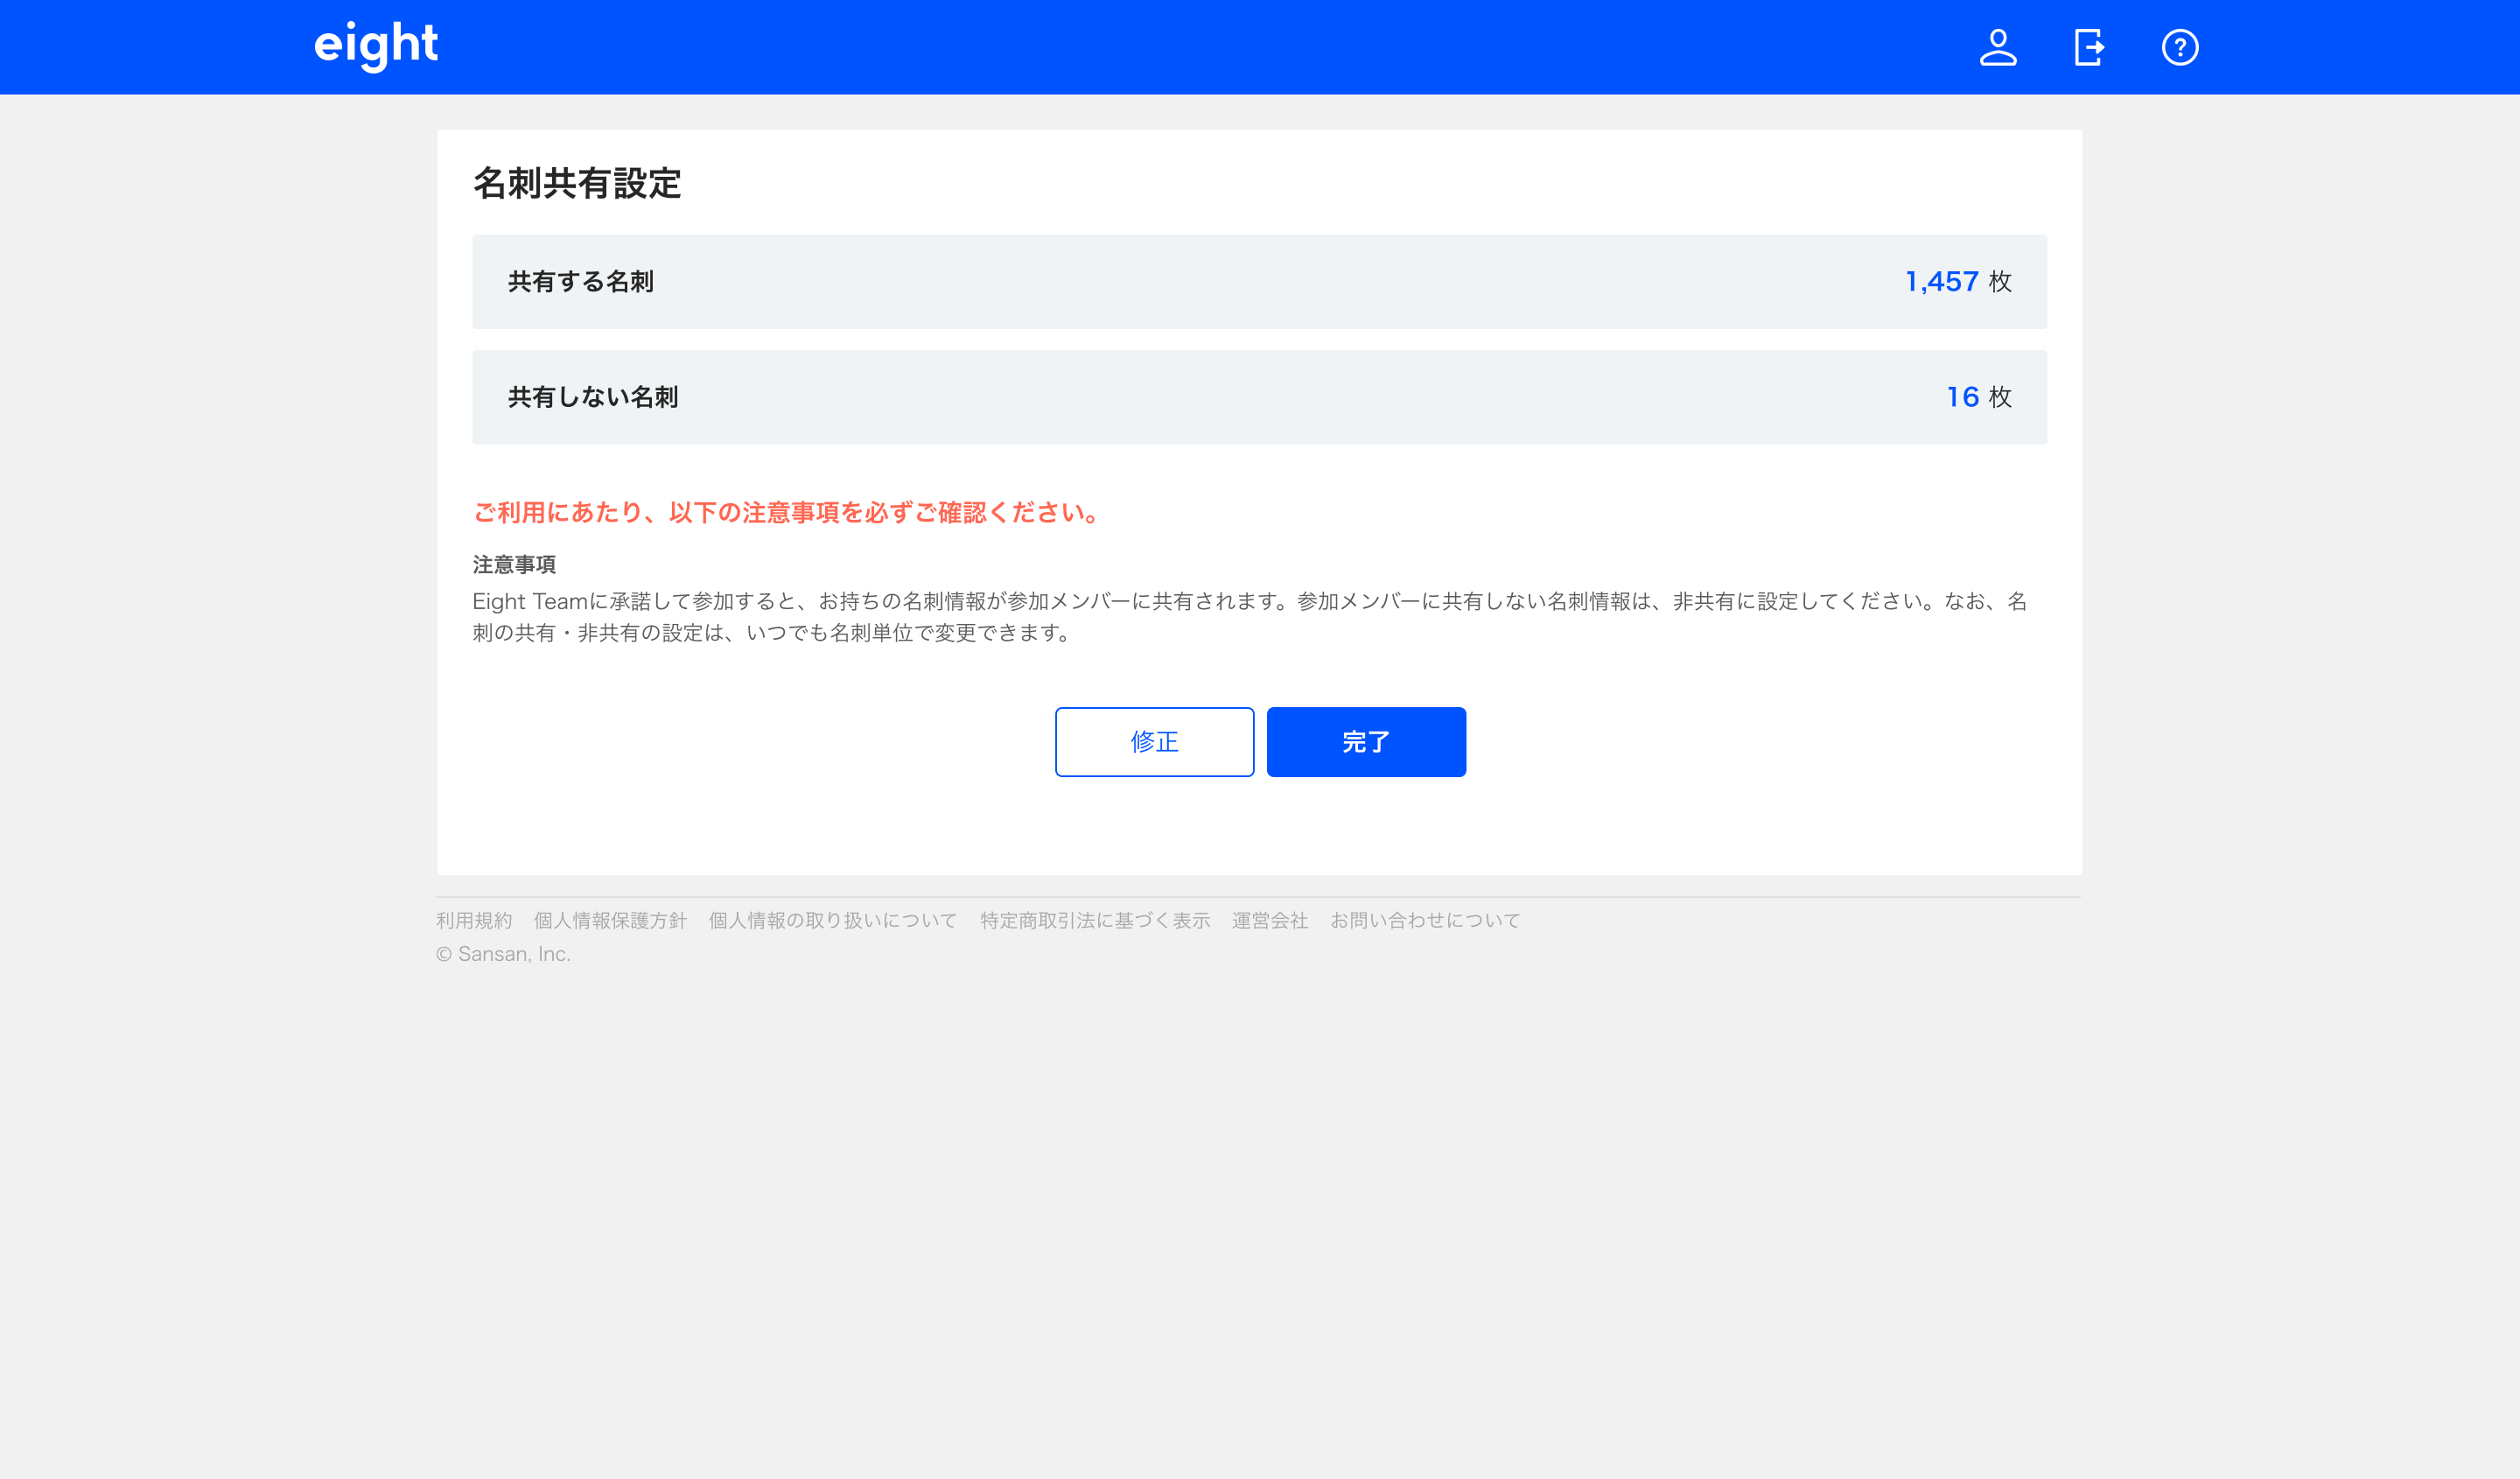Screen dimensions: 2520x1479
Task: Click the logout icon in header
Action: (x=2089, y=47)
